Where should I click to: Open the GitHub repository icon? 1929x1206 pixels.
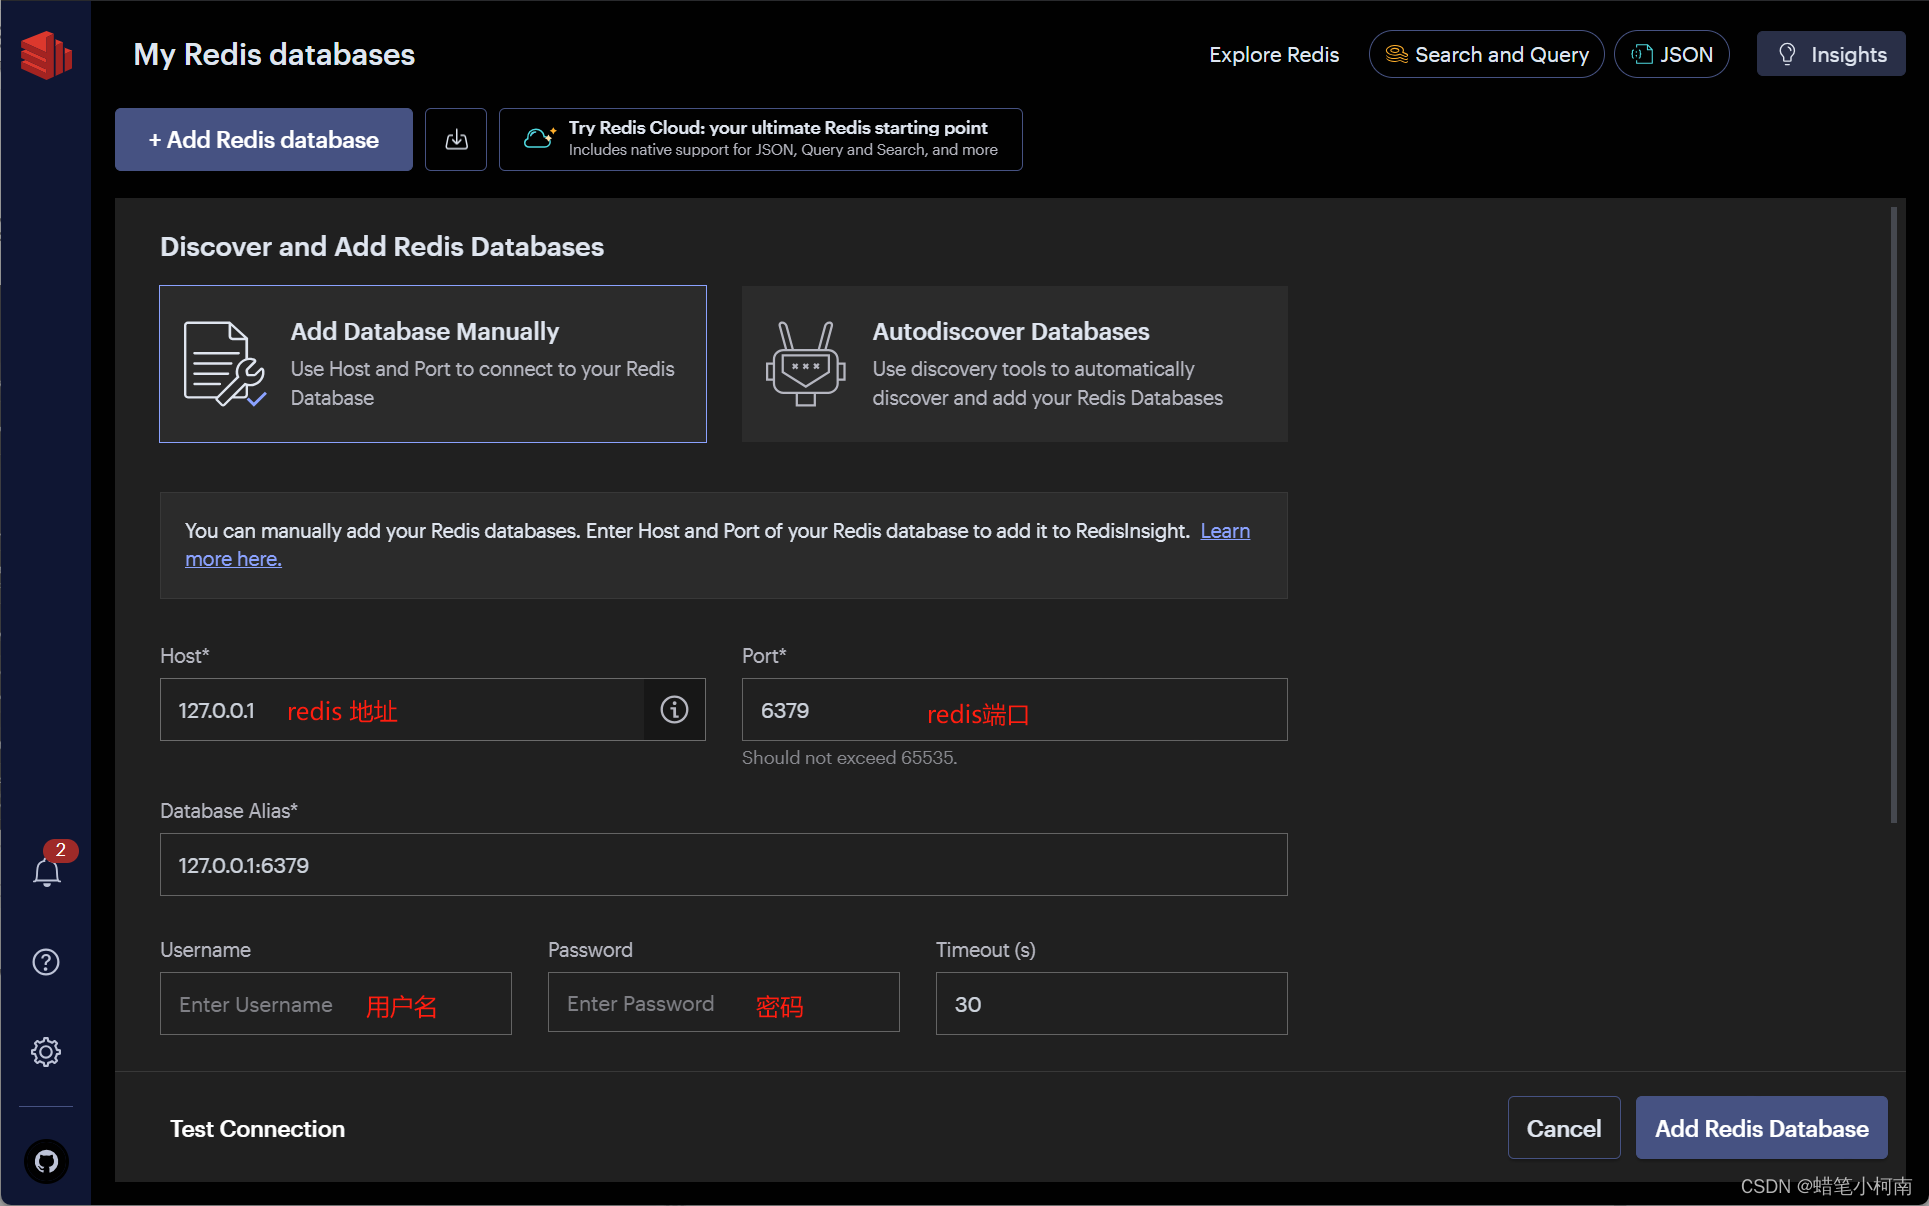pos(46,1162)
